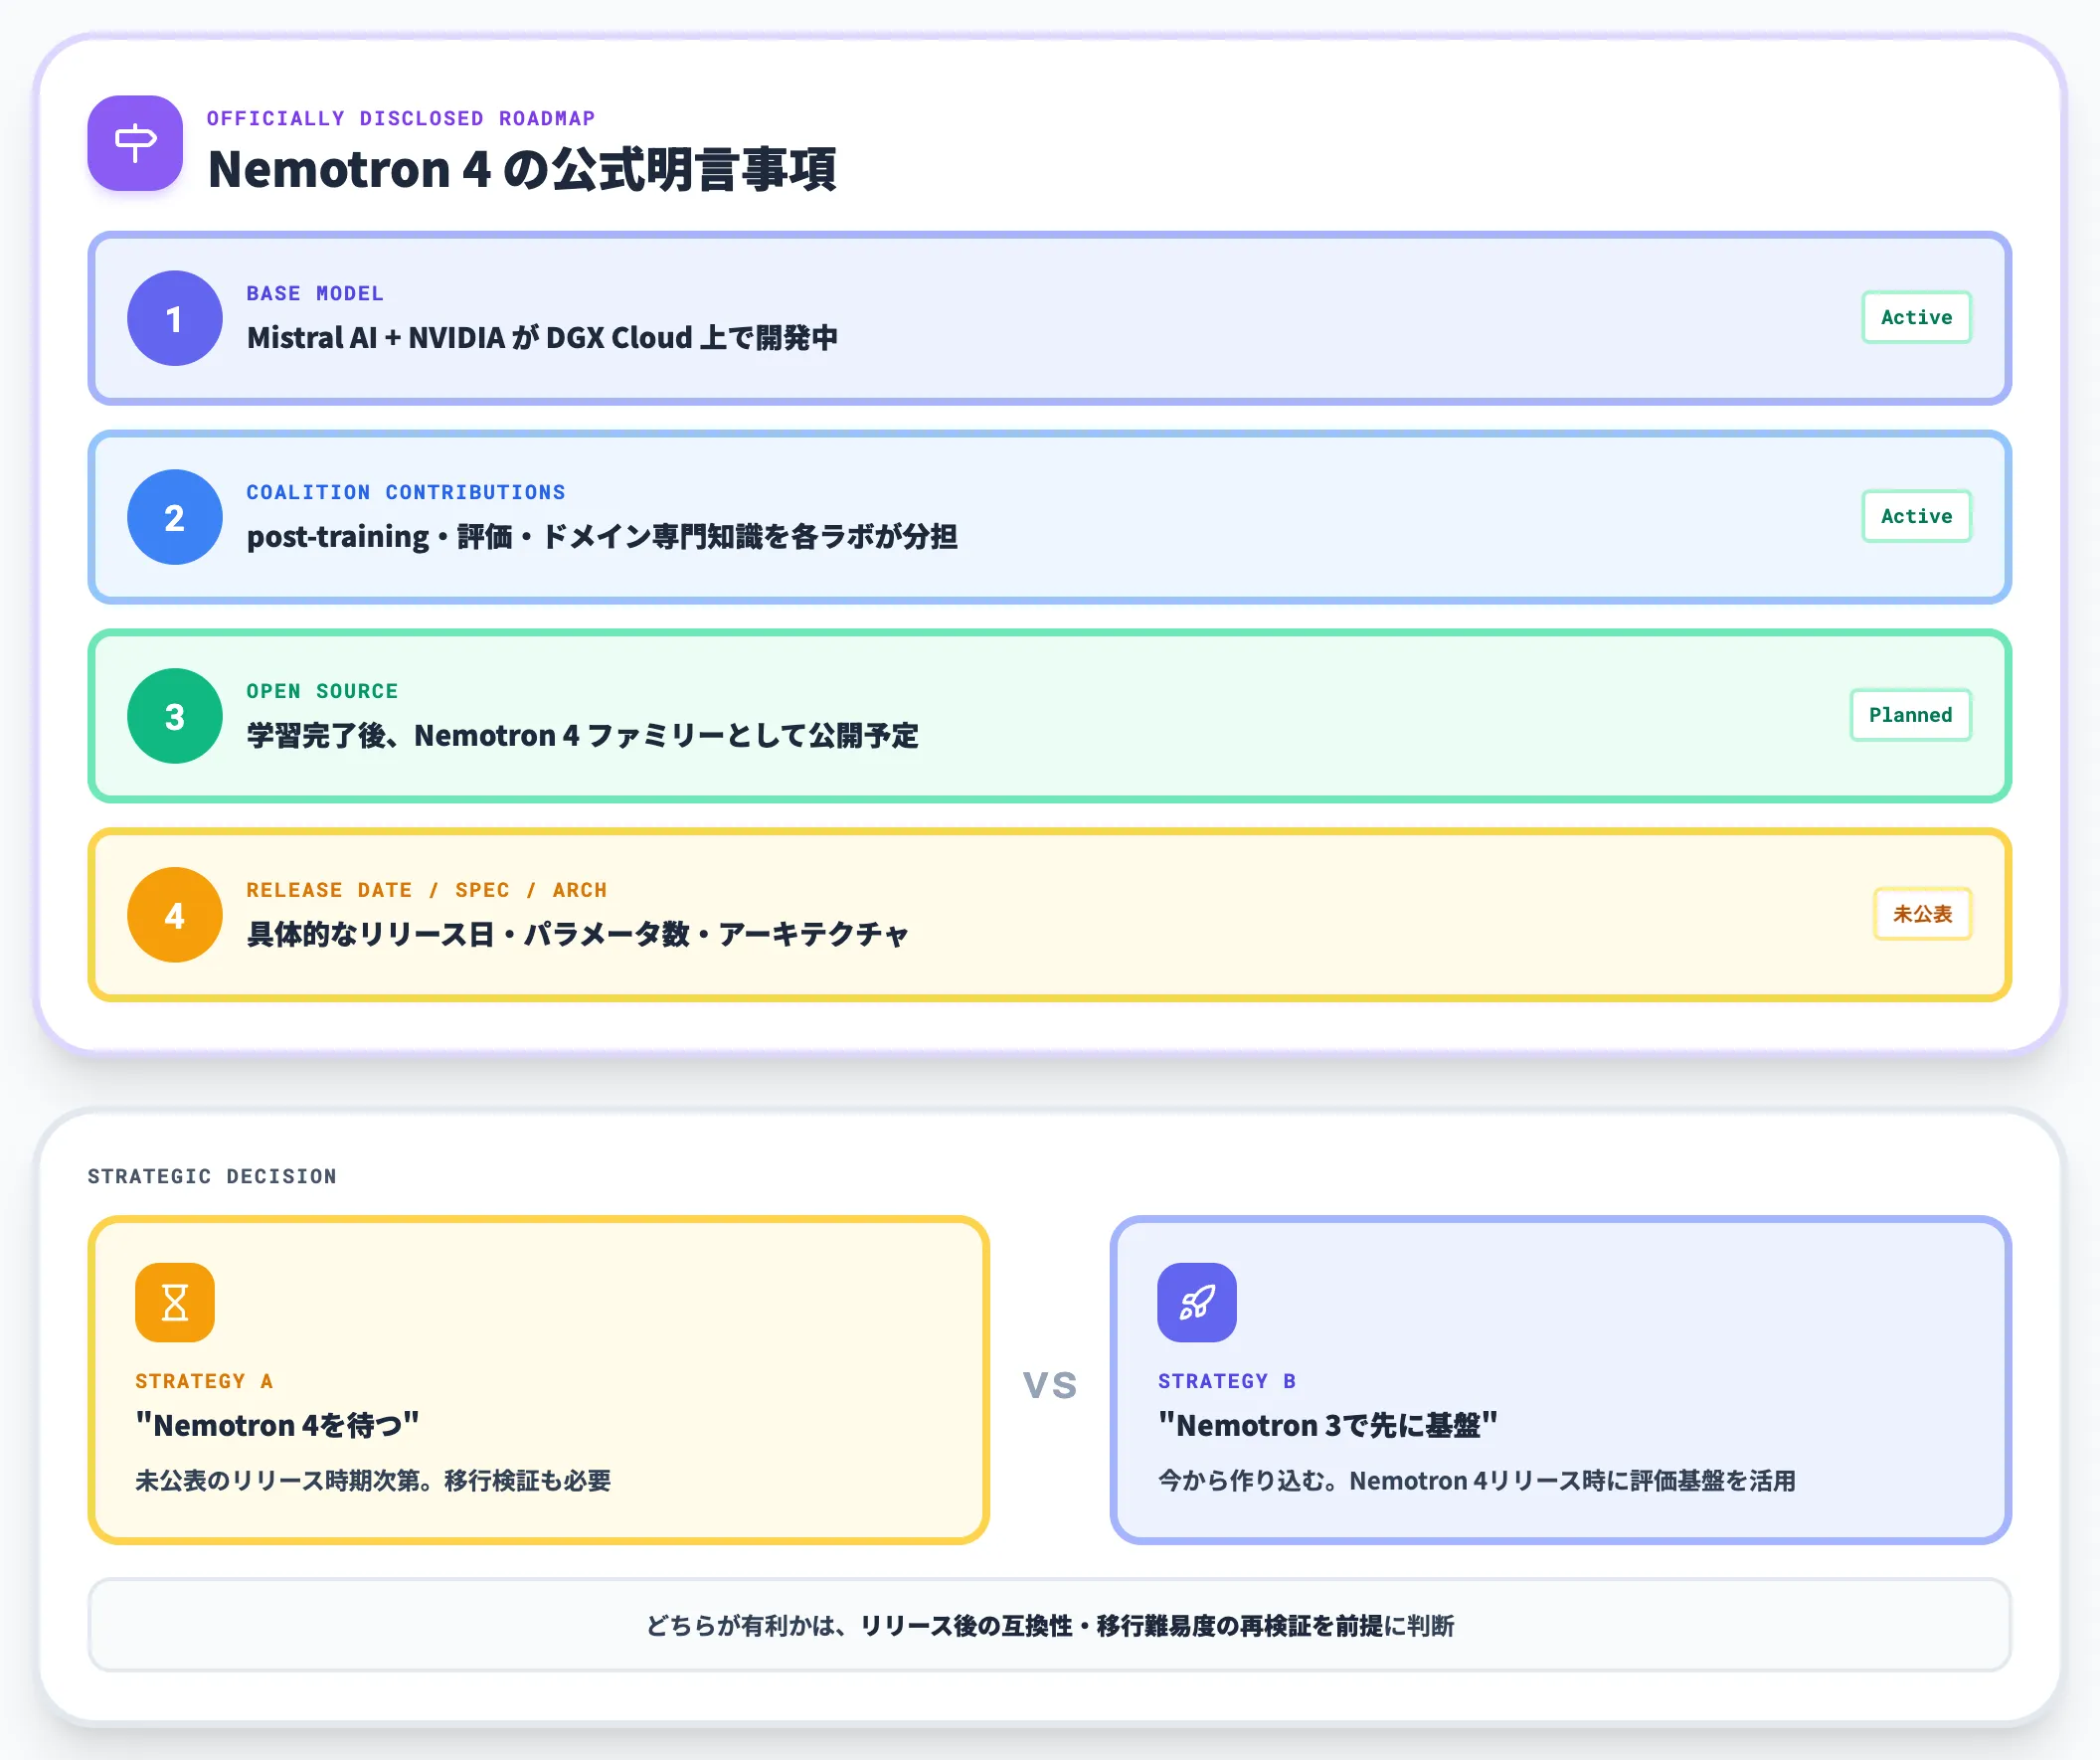Click the "BASE MODEL" label
The image size is (2100, 1760).
[315, 293]
